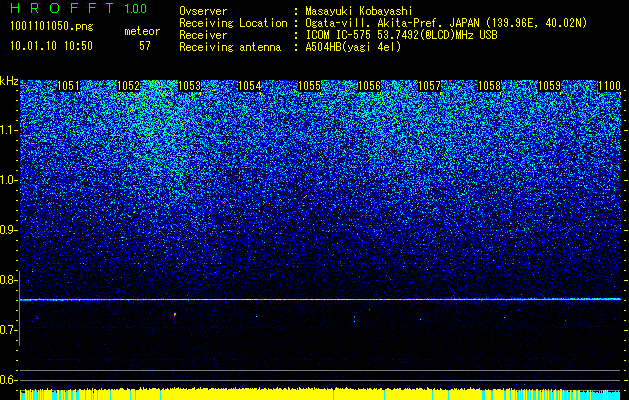This screenshot has width=629, height=400.
Task: Click the 0.8 kHz axis label
Action: pyautogui.click(x=8, y=280)
